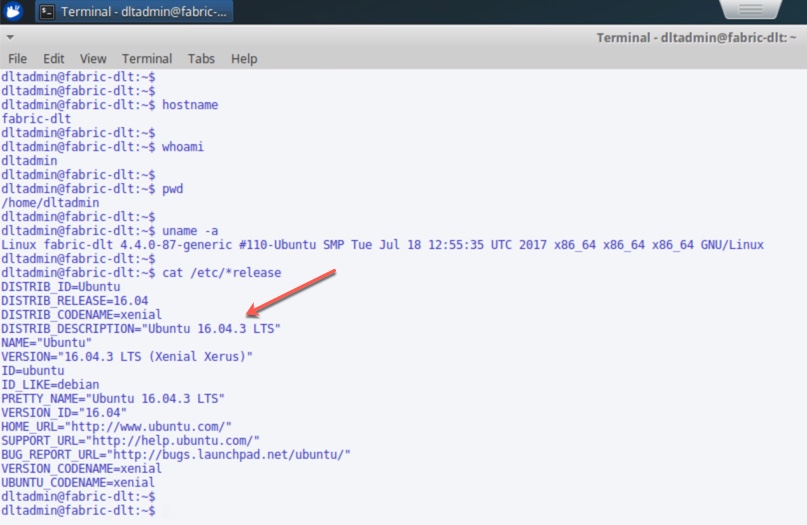Image resolution: width=807 pixels, height=525 pixels.
Task: Click the 'UBUNTU_CODENAME=xenial' line
Action: [x=78, y=482]
